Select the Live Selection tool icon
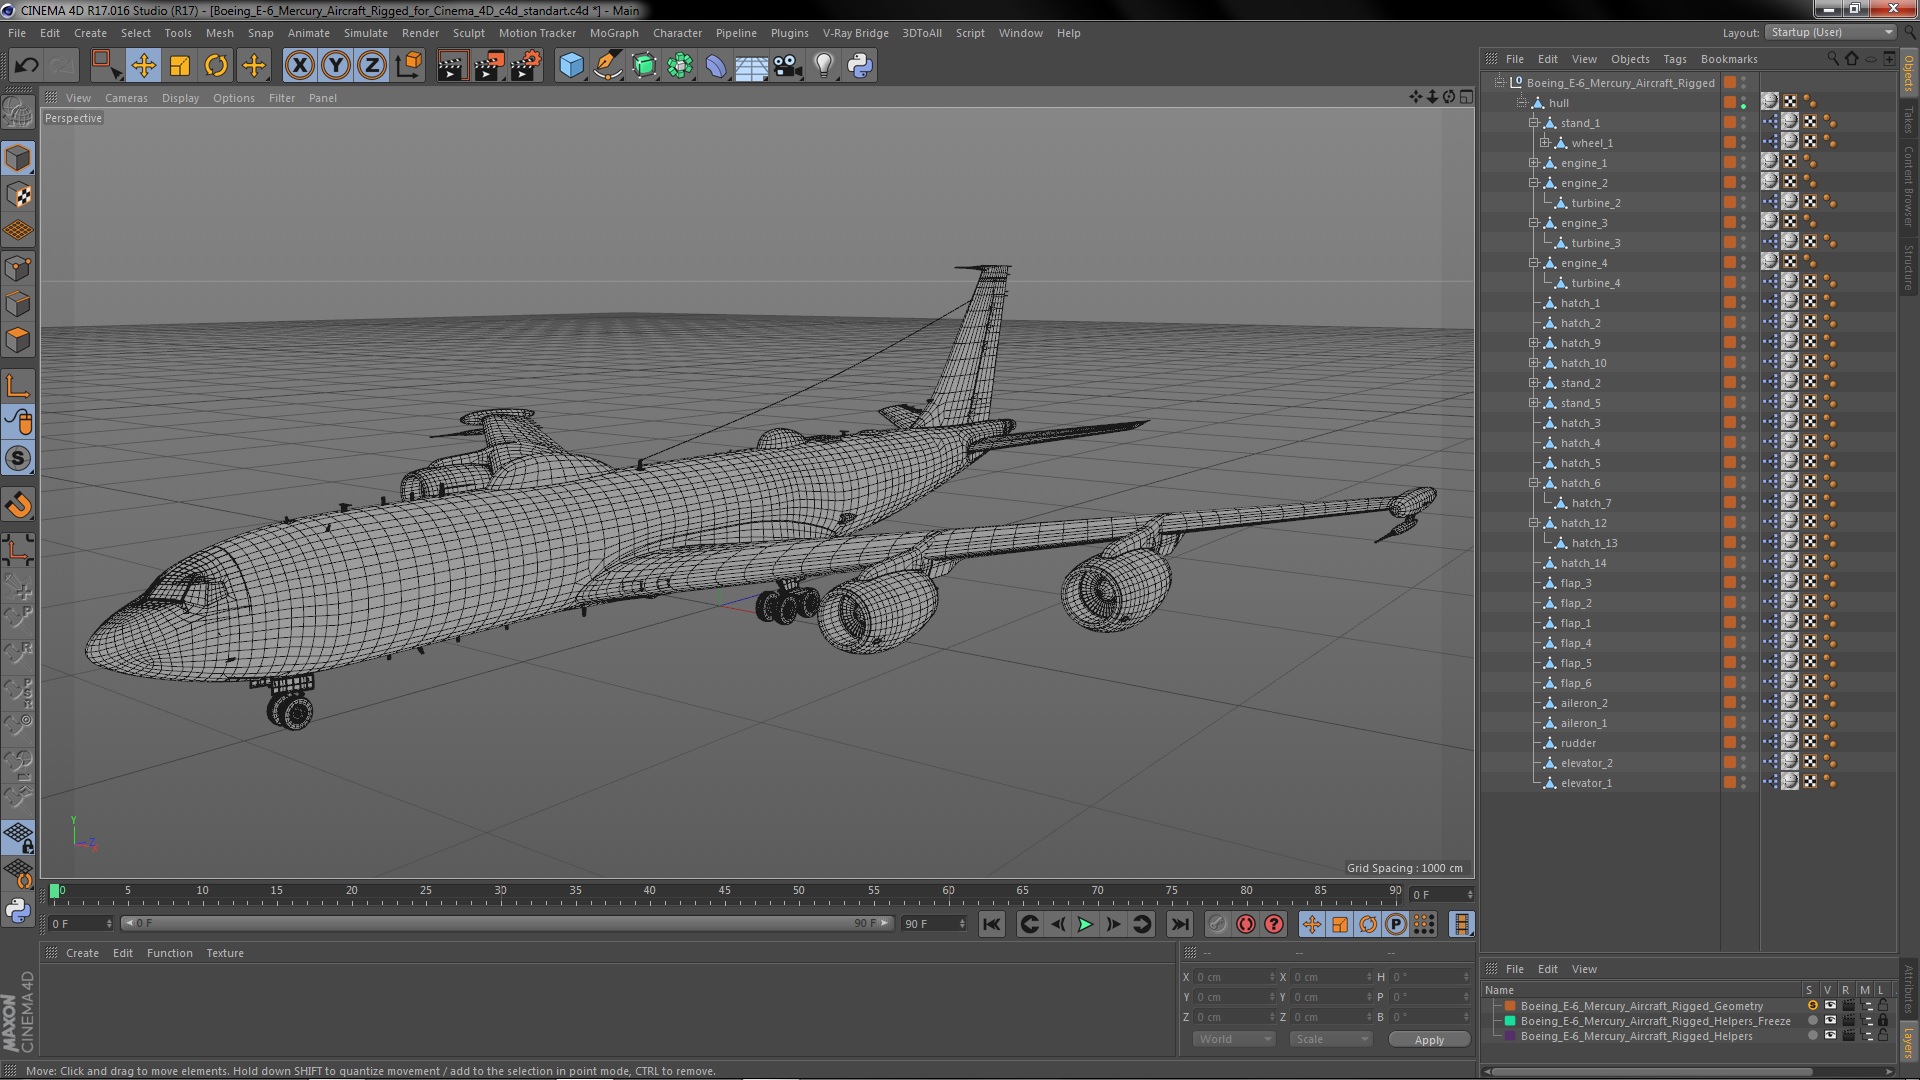The image size is (1920, 1080). click(106, 66)
